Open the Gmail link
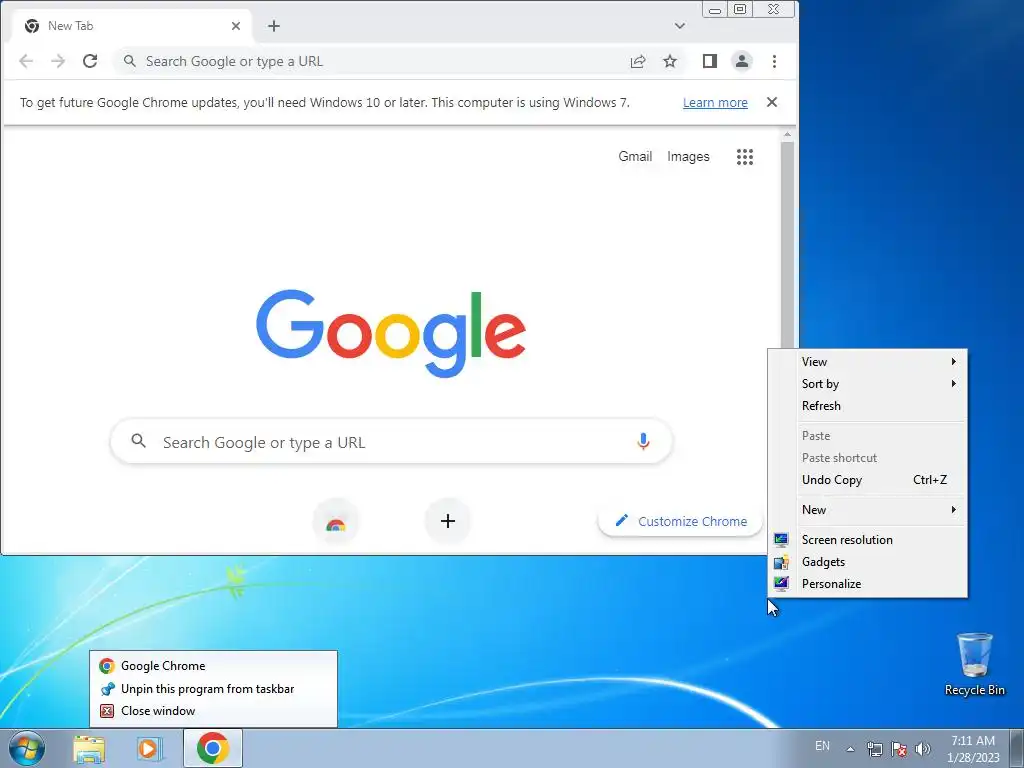Screen dimensions: 1024x768 click(635, 157)
